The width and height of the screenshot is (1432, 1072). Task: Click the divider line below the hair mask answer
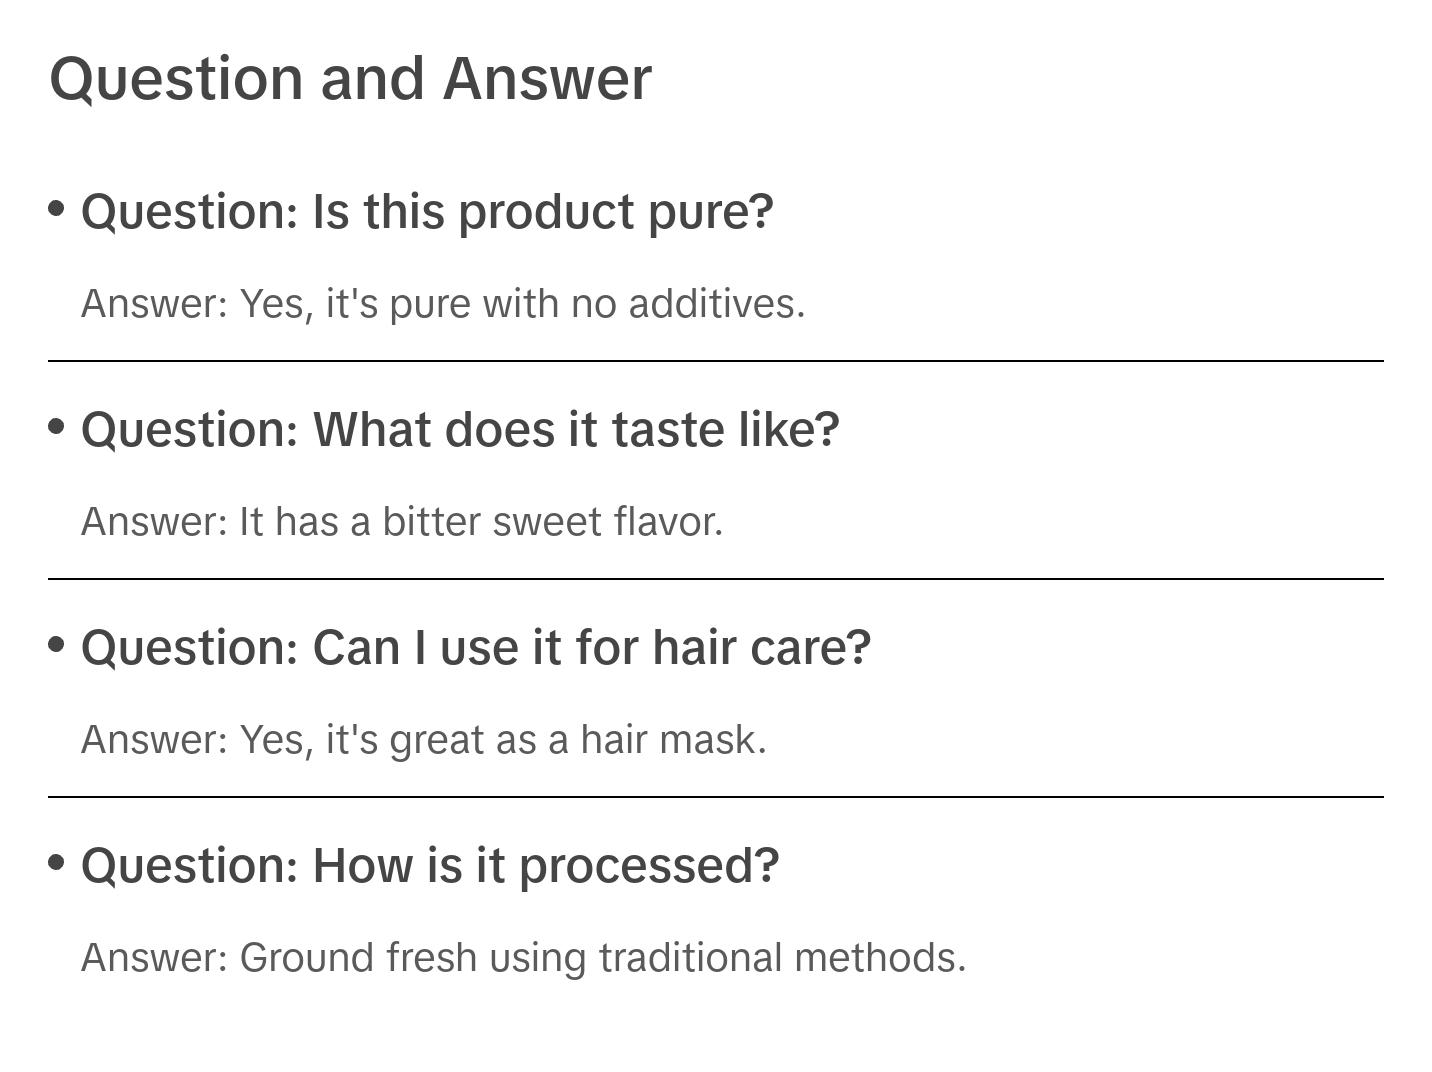pos(715,797)
